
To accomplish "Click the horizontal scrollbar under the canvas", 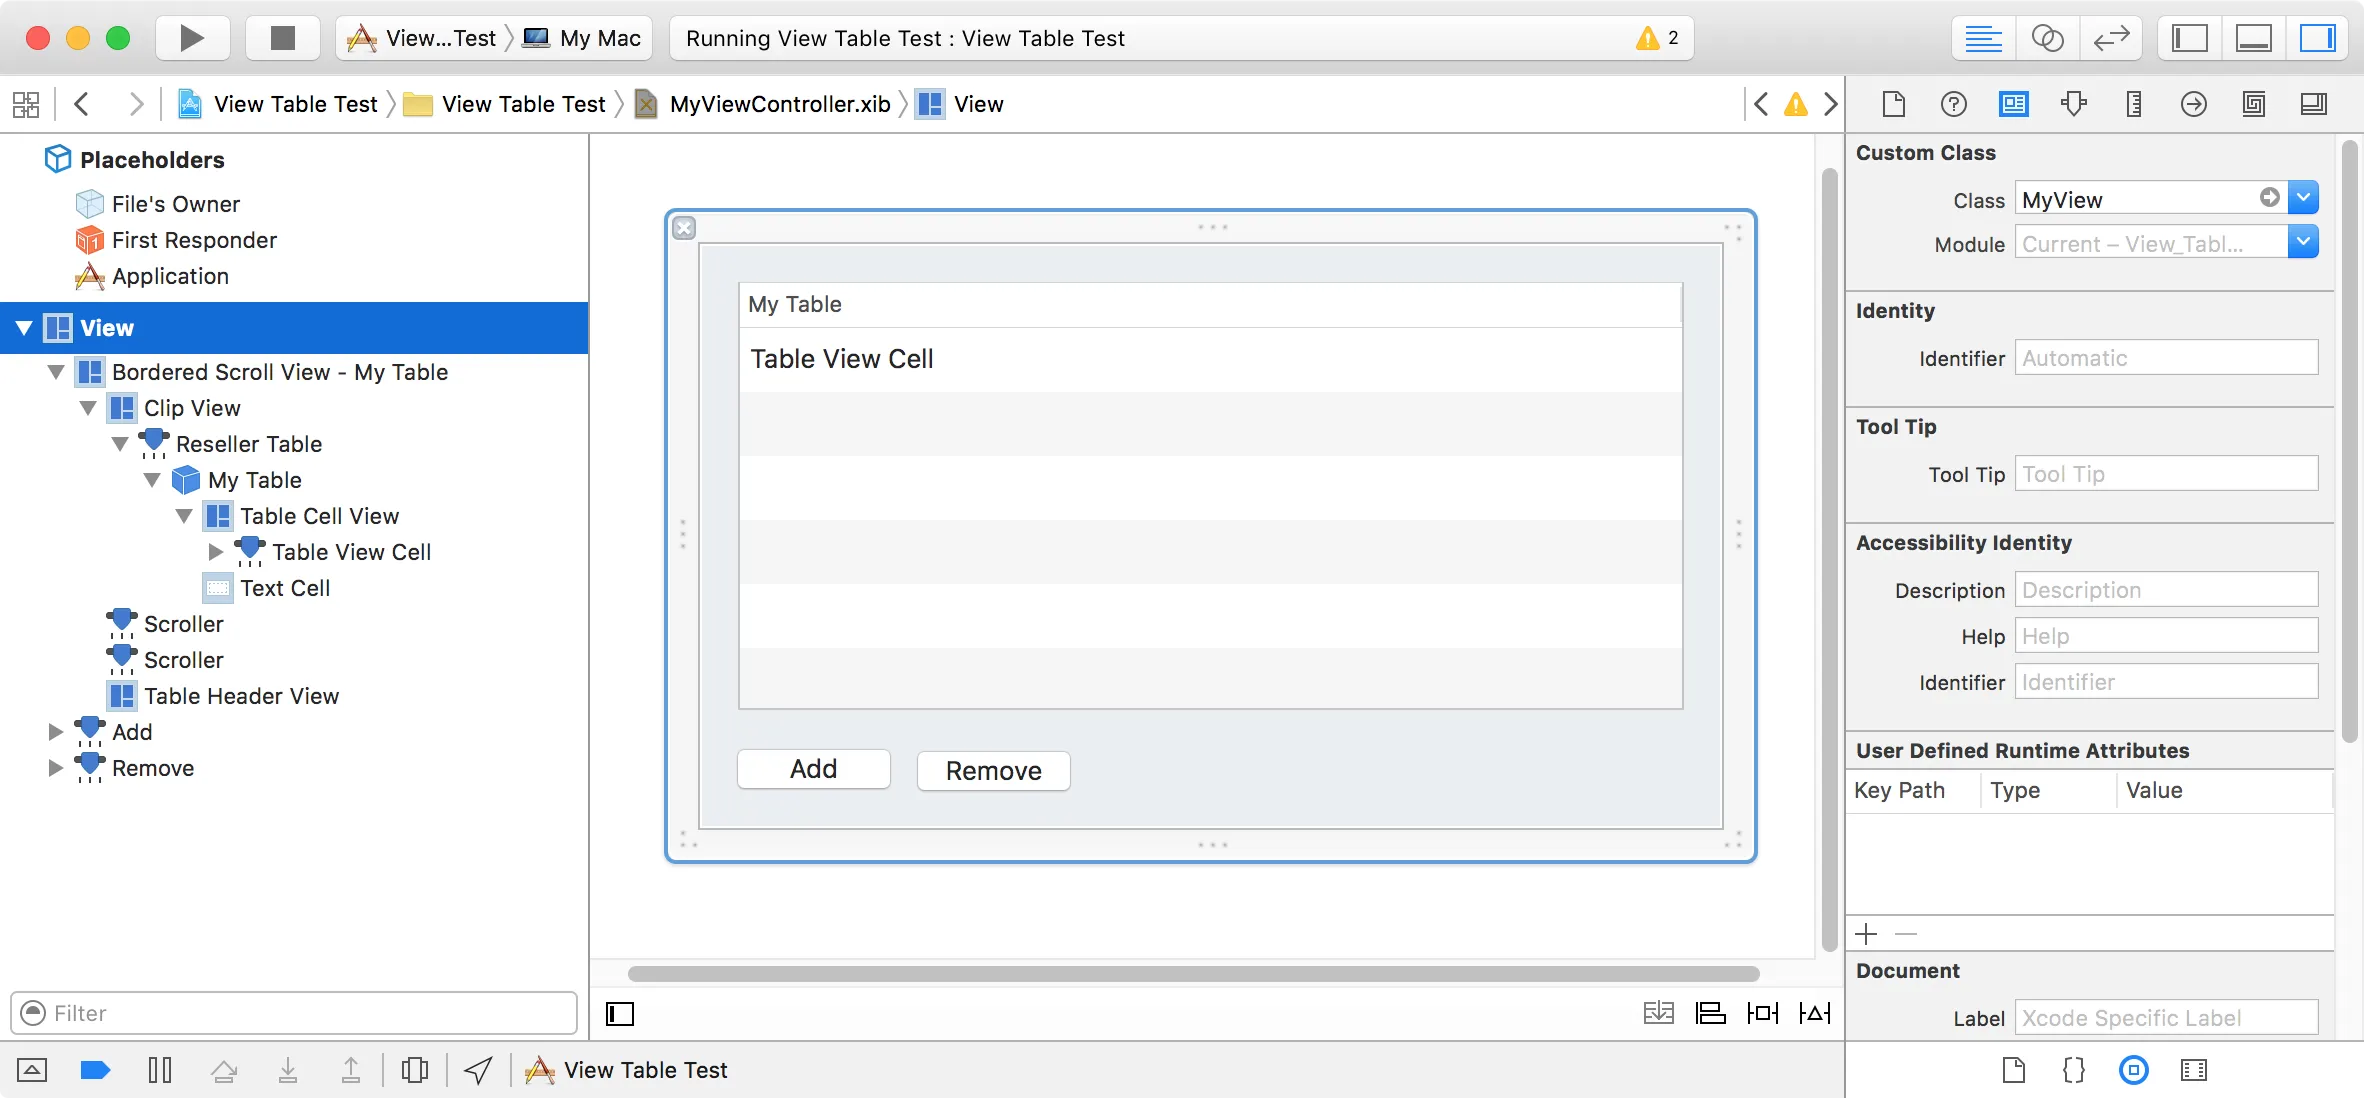I will 1192,973.
